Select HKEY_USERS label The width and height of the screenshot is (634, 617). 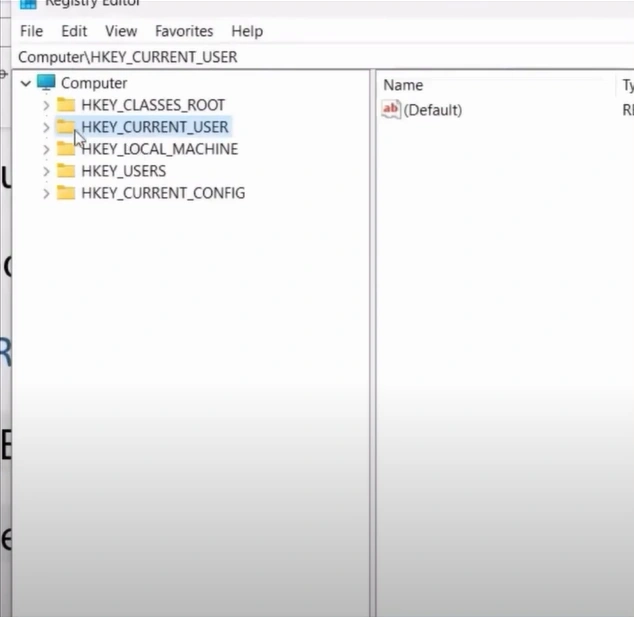(124, 171)
